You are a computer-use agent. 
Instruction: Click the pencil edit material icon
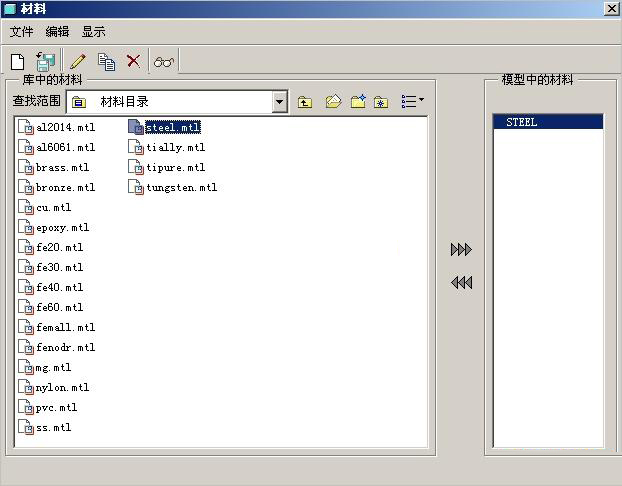pos(78,61)
